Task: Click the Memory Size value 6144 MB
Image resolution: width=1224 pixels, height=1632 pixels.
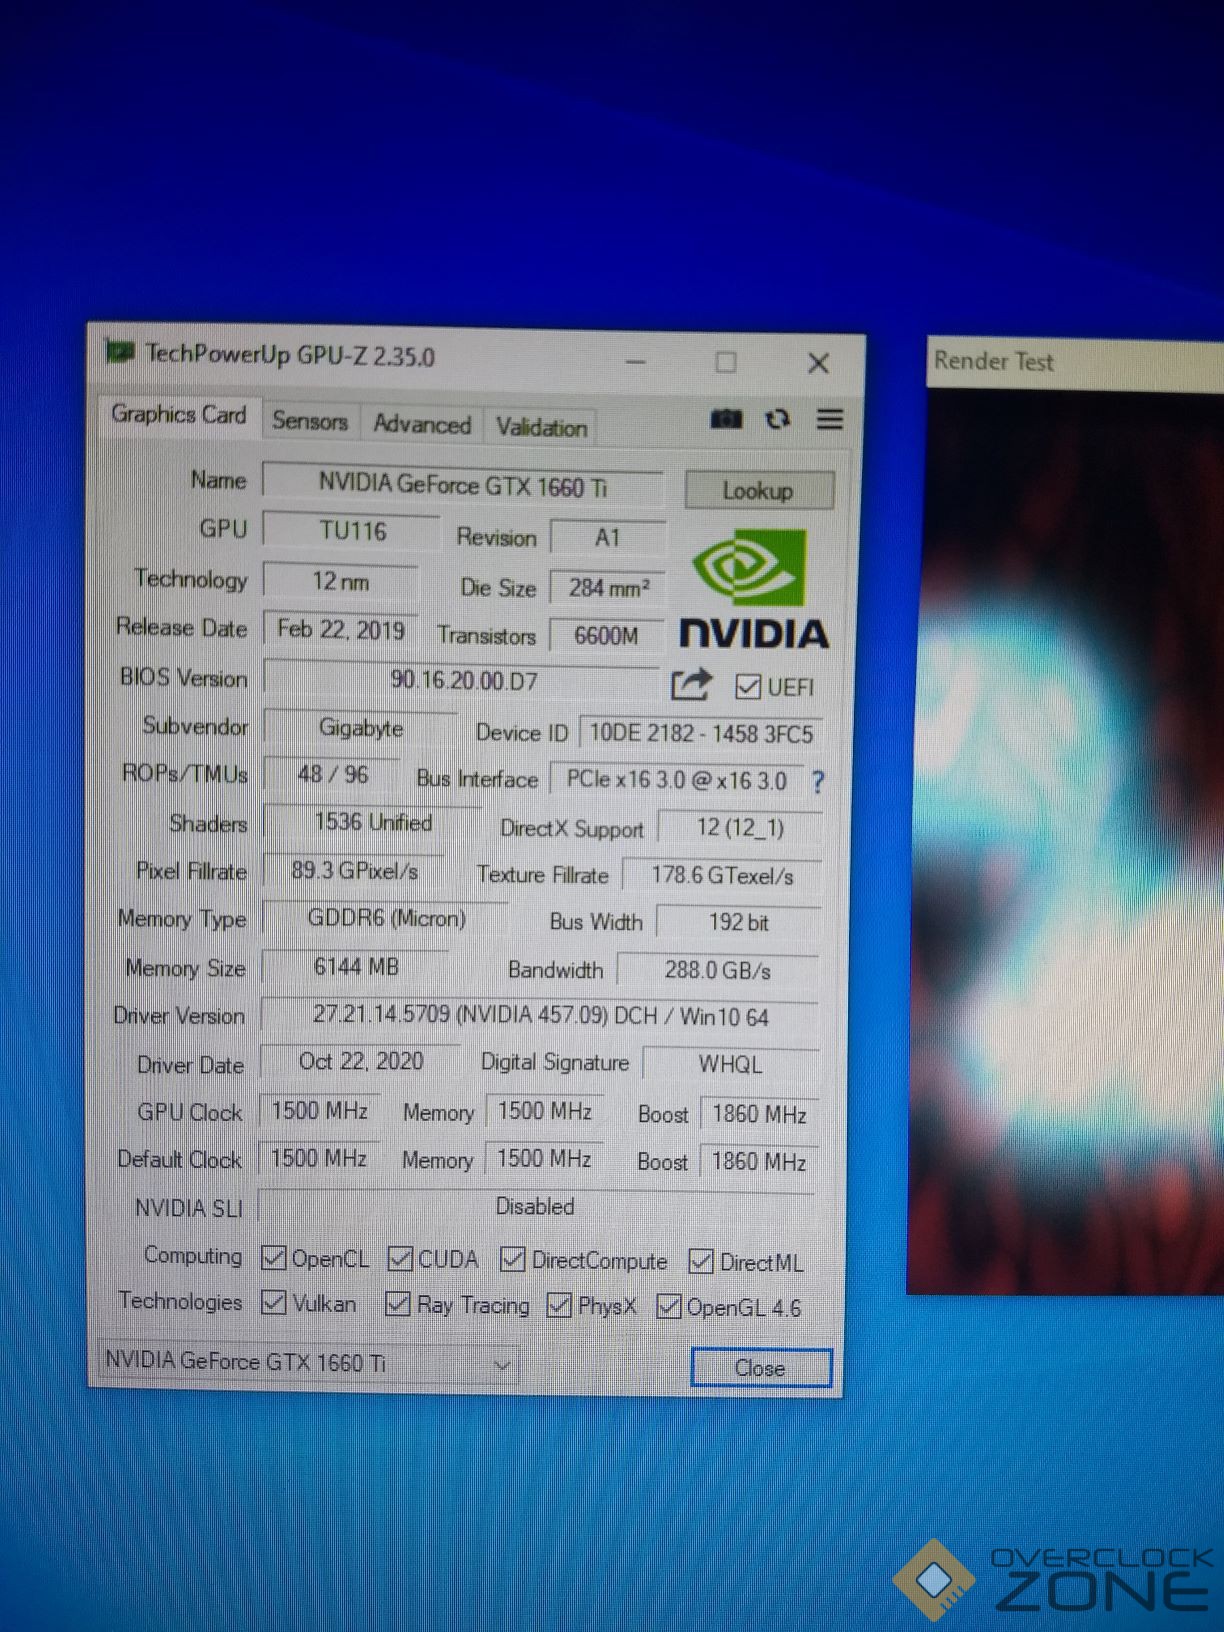Action: pos(356,966)
